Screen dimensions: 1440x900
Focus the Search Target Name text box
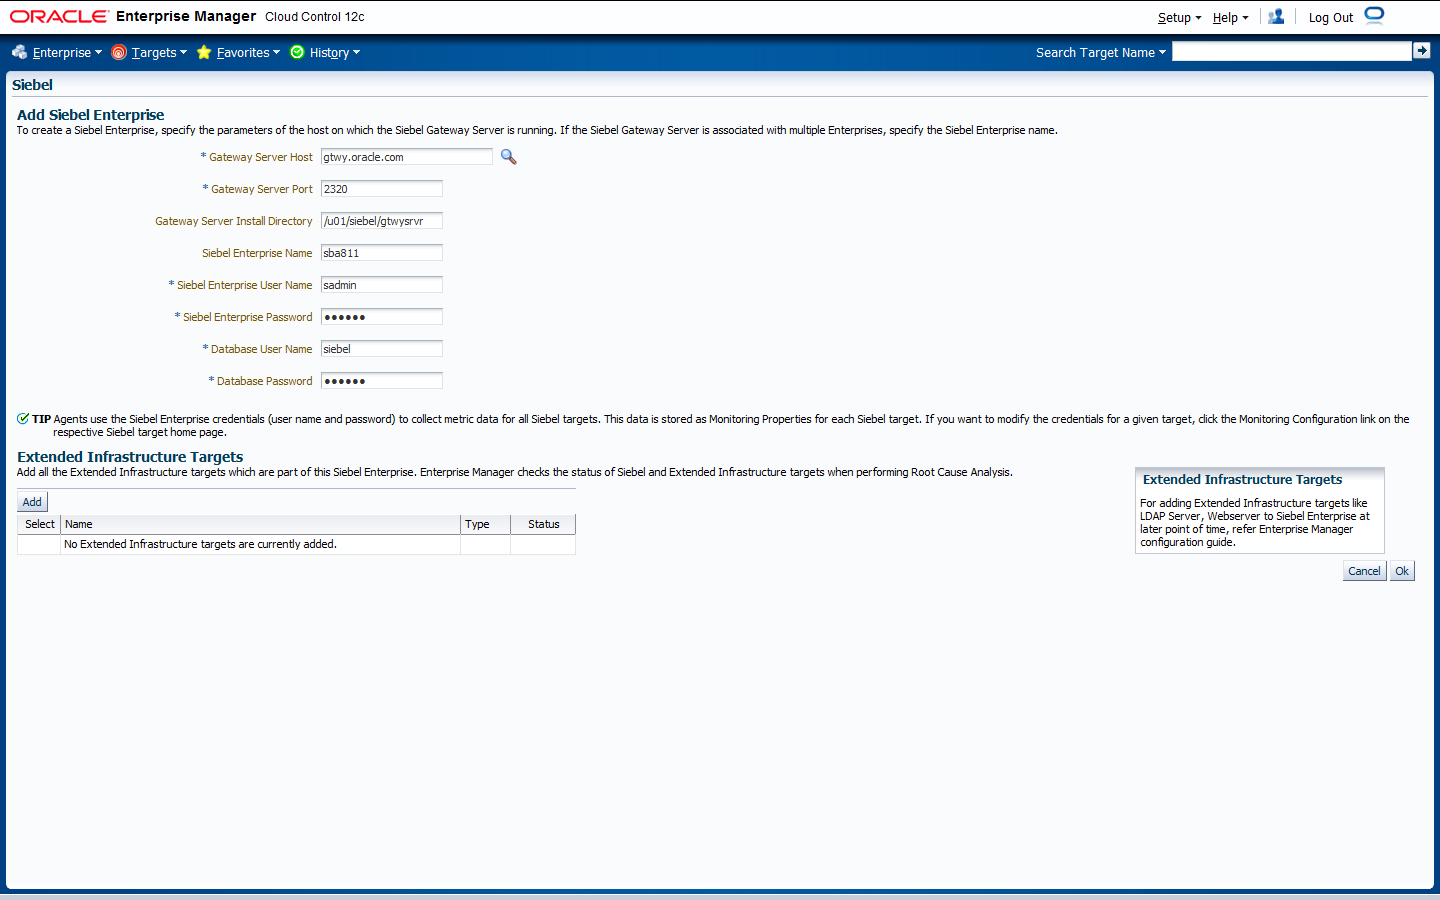click(x=1291, y=52)
